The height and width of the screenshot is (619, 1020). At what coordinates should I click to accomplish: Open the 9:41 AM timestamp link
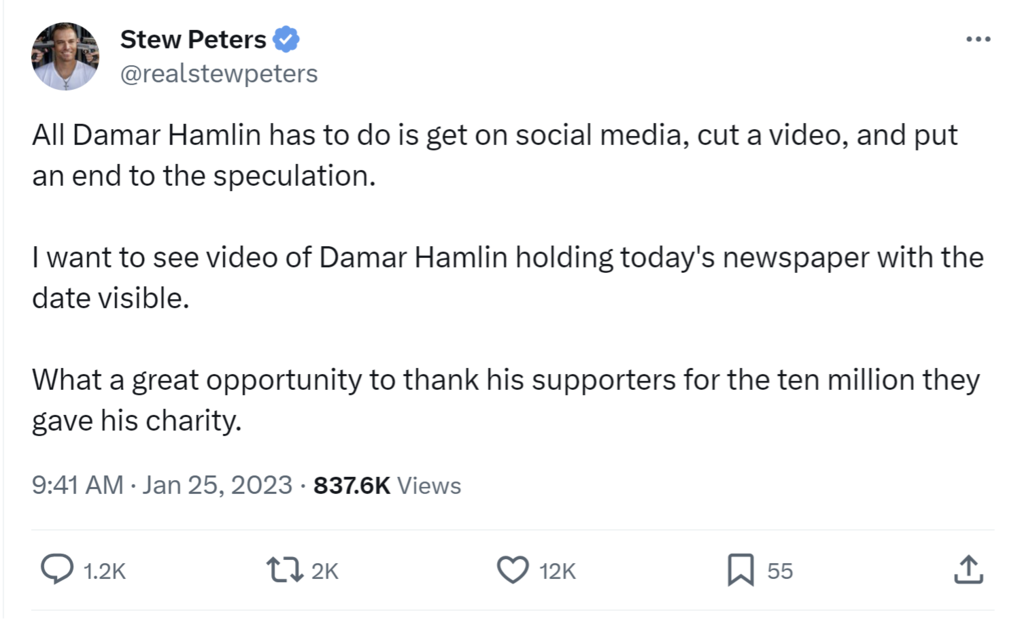pyautogui.click(x=77, y=485)
